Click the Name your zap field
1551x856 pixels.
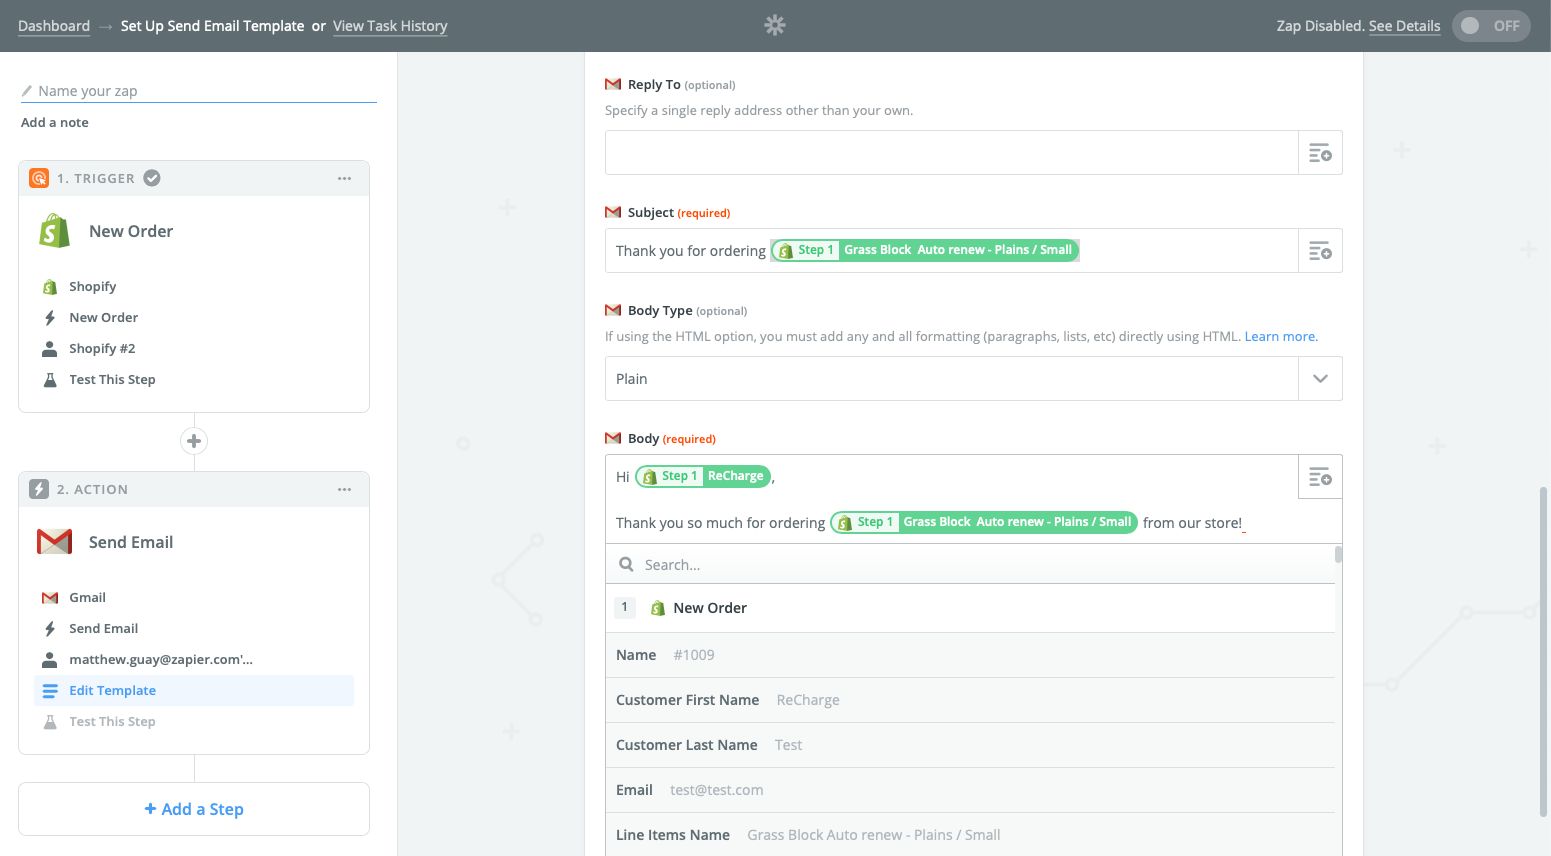[198, 91]
